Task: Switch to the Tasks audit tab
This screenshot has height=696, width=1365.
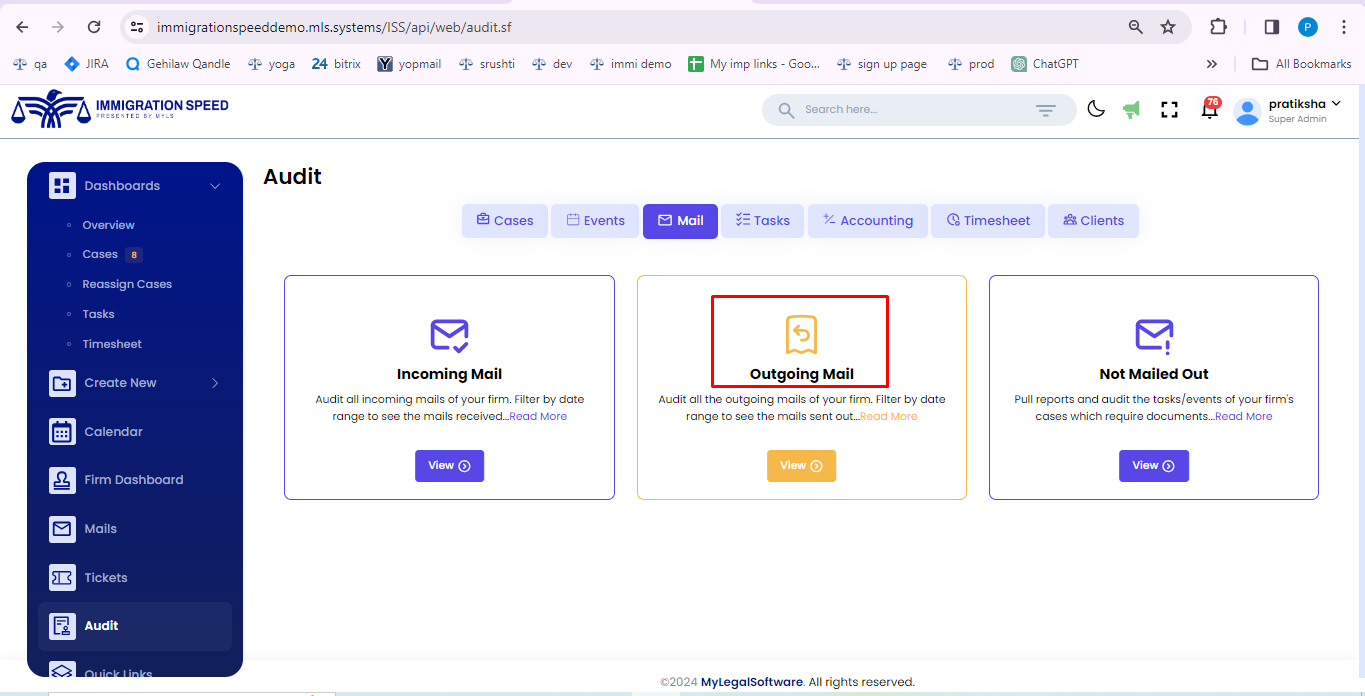Action: coord(763,221)
